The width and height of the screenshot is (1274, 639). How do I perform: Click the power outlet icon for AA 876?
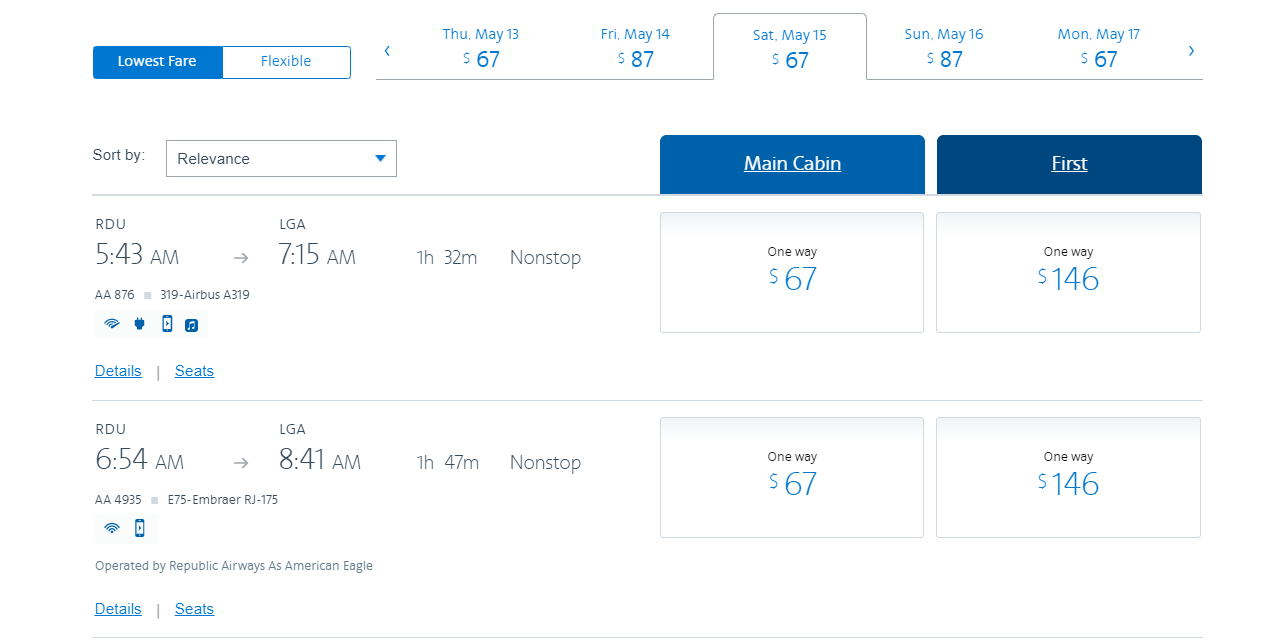(x=139, y=324)
